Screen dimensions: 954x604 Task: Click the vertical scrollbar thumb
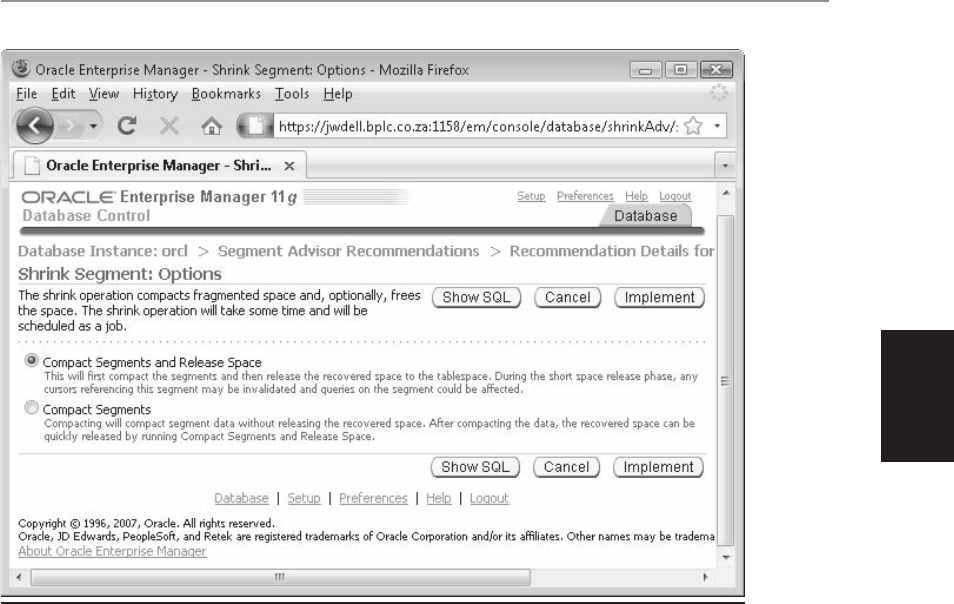click(725, 381)
